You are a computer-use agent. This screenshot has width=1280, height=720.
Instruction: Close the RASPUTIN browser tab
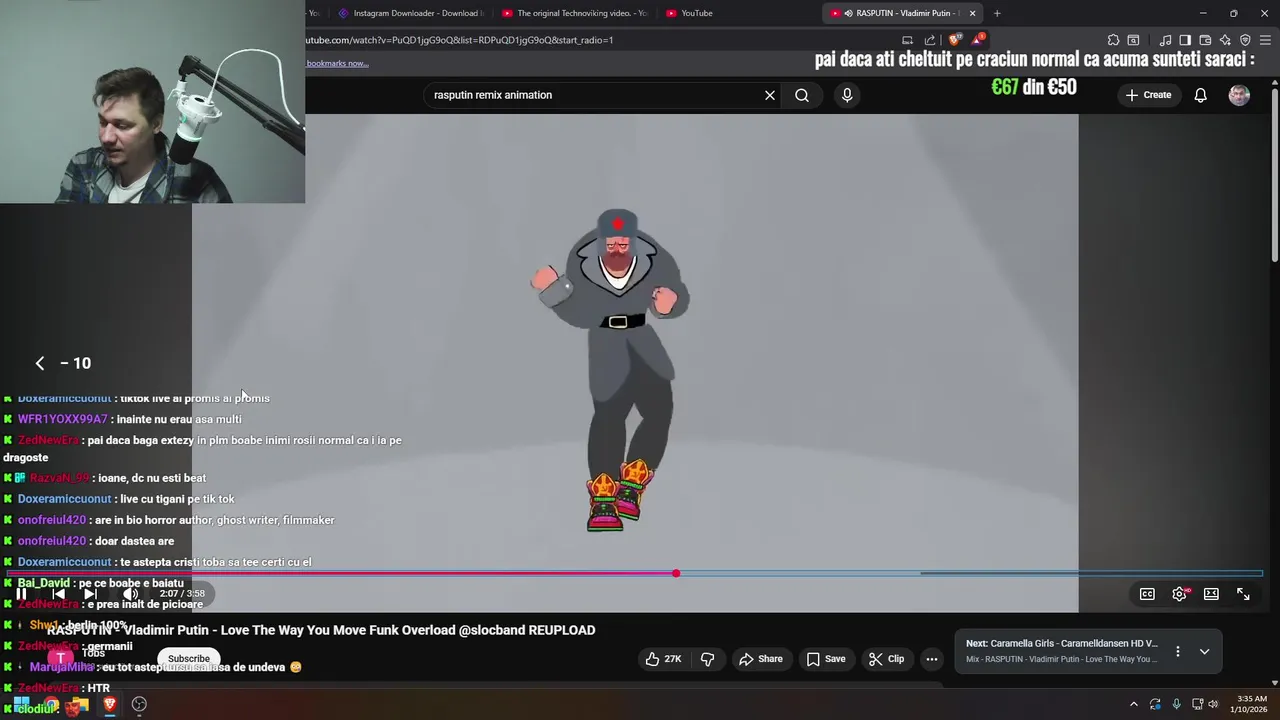pos(972,13)
